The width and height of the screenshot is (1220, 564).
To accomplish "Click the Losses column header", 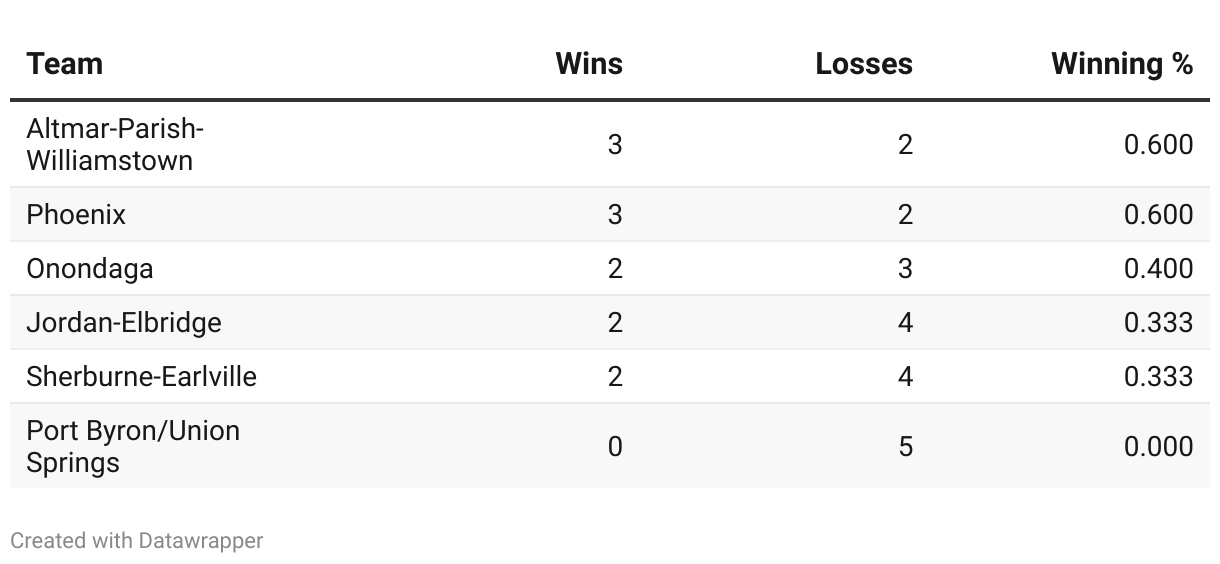I will click(864, 64).
